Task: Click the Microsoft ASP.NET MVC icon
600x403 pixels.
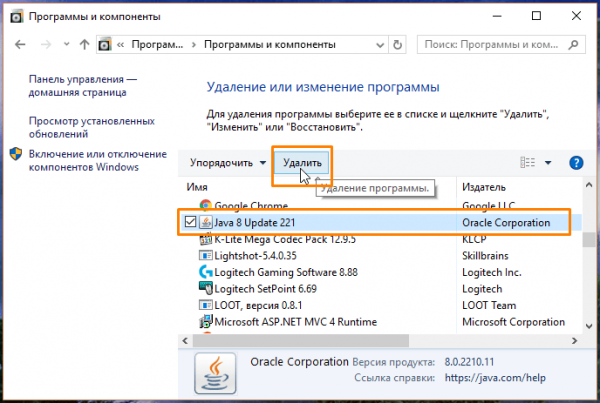Action: click(x=205, y=321)
